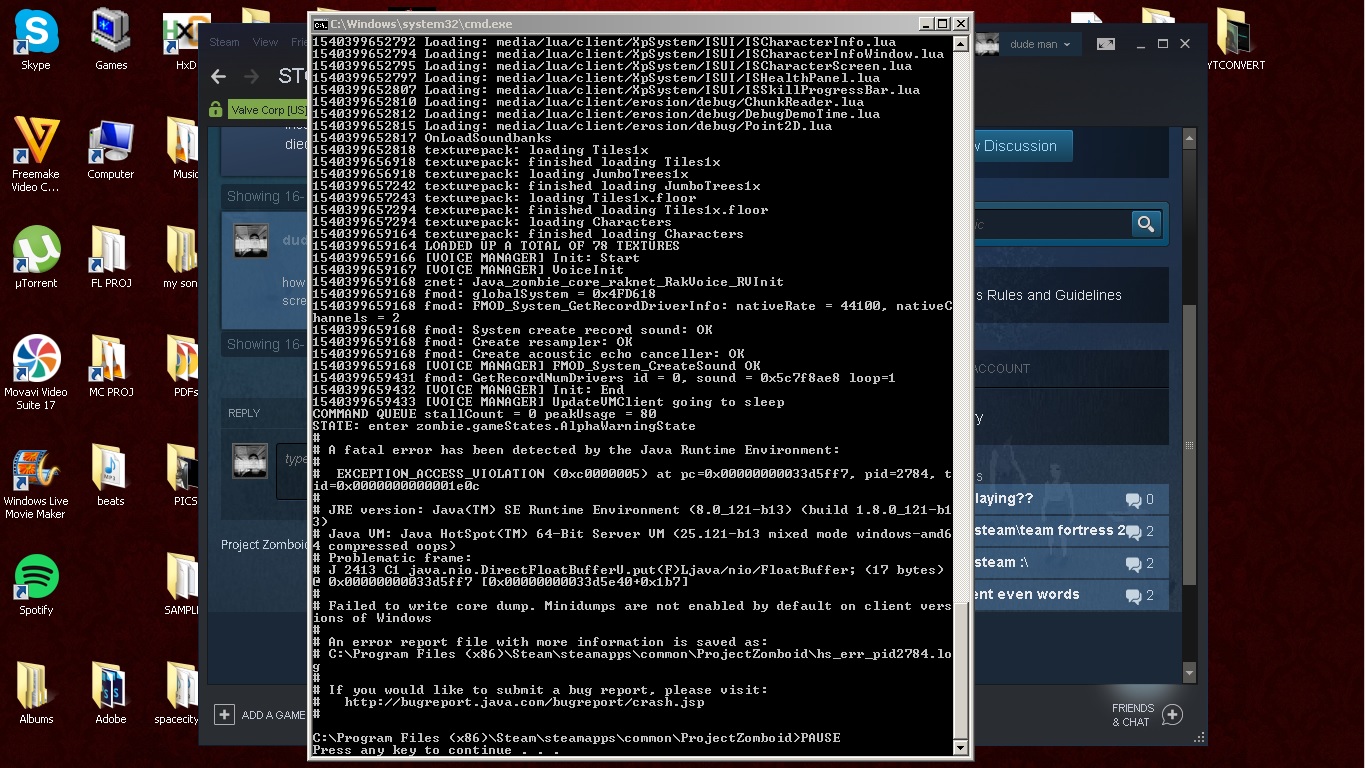The width and height of the screenshot is (1366, 768).
Task: Click the down arrow of cmd scrollbar
Action: [x=960, y=748]
